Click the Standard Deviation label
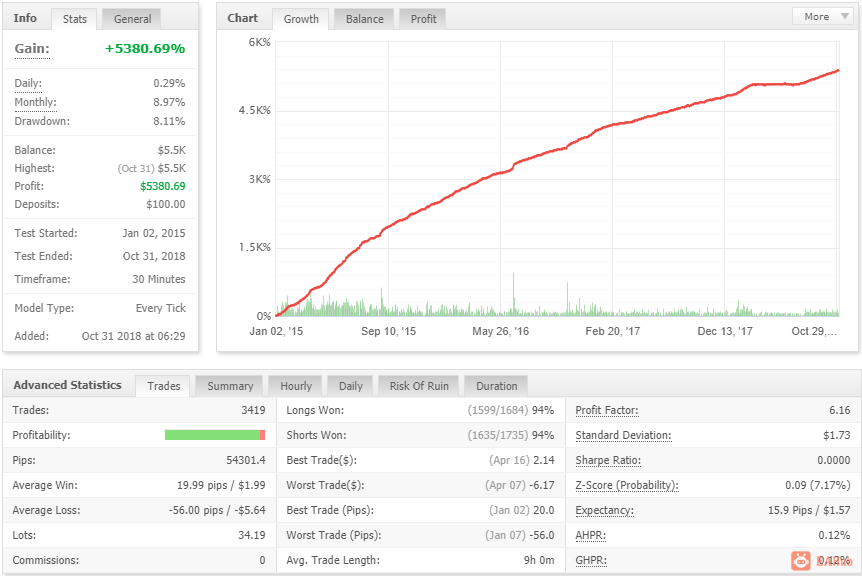 coord(623,435)
